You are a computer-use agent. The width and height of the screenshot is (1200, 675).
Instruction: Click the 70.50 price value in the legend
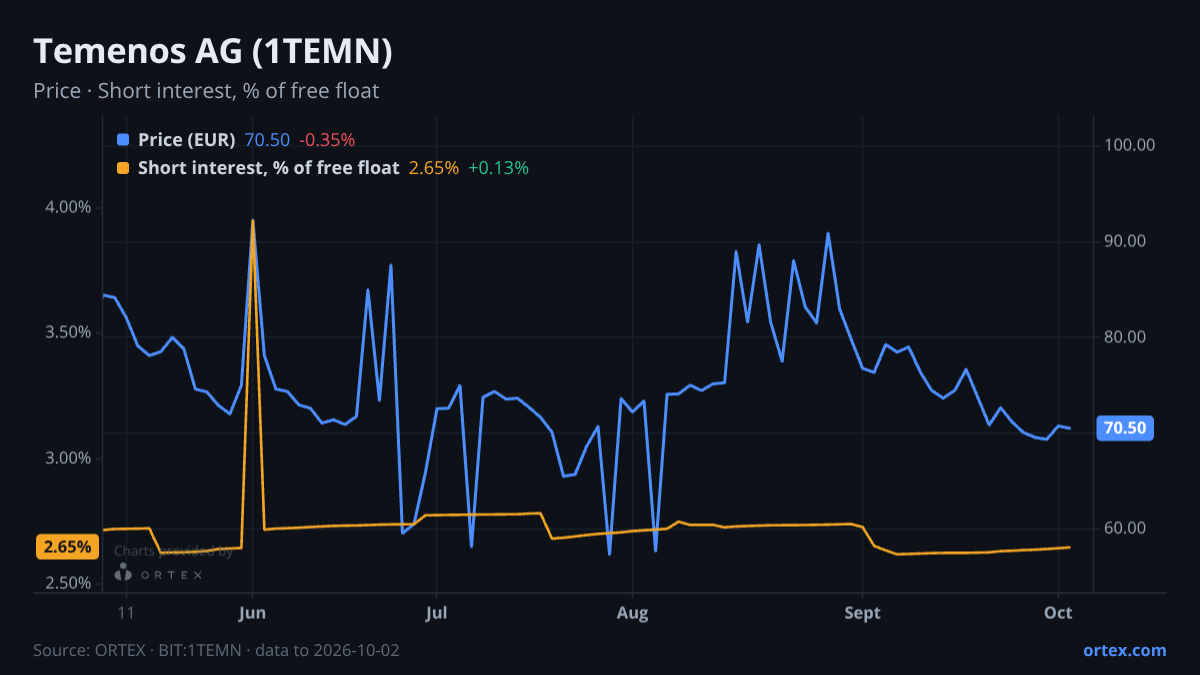(x=267, y=140)
